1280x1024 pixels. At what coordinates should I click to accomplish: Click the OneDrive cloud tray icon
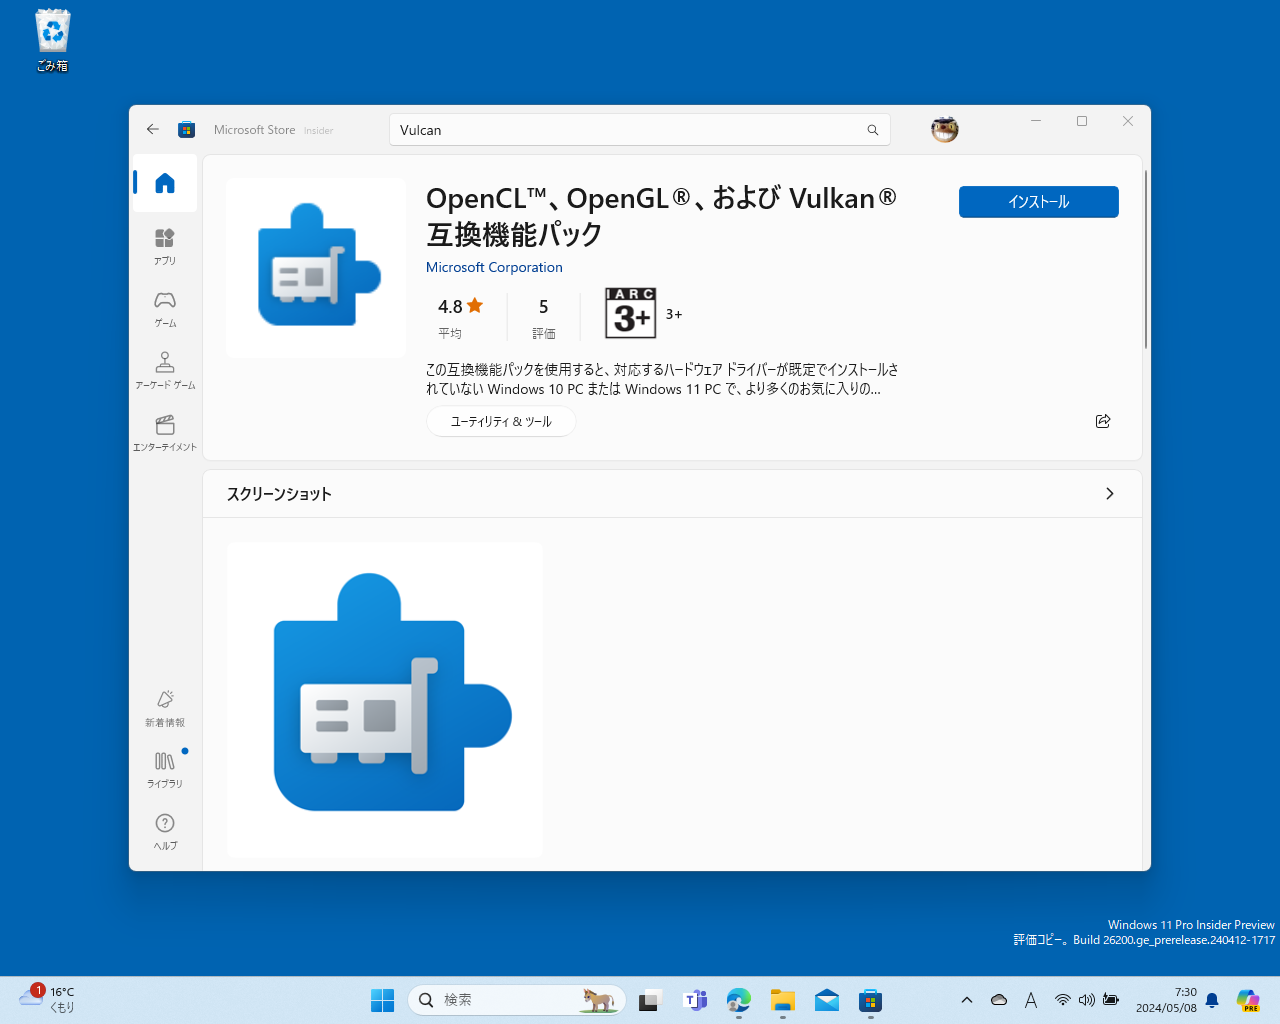[999, 1000]
